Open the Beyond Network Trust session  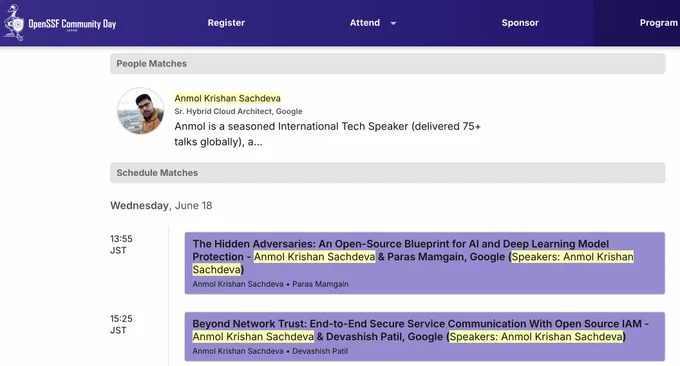coord(425,337)
